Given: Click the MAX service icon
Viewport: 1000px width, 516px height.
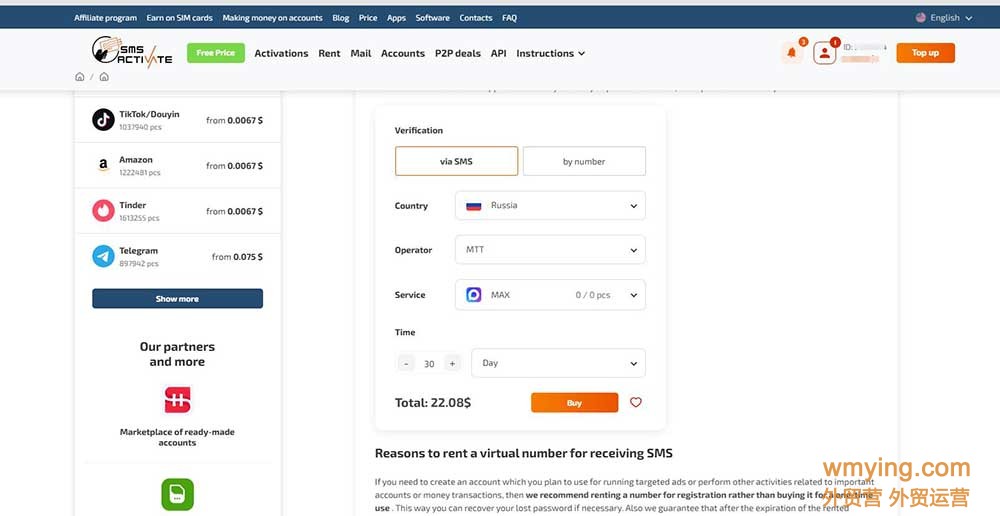Looking at the screenshot, I should pyautogui.click(x=474, y=295).
